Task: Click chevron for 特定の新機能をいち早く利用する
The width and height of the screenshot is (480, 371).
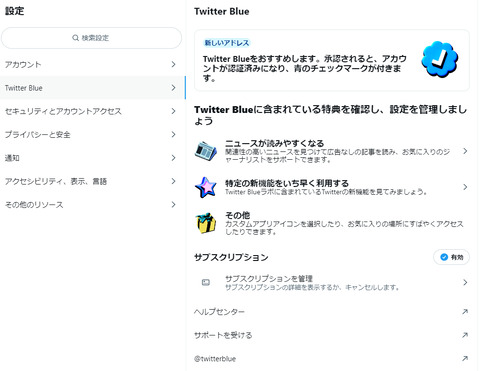Action: point(465,187)
